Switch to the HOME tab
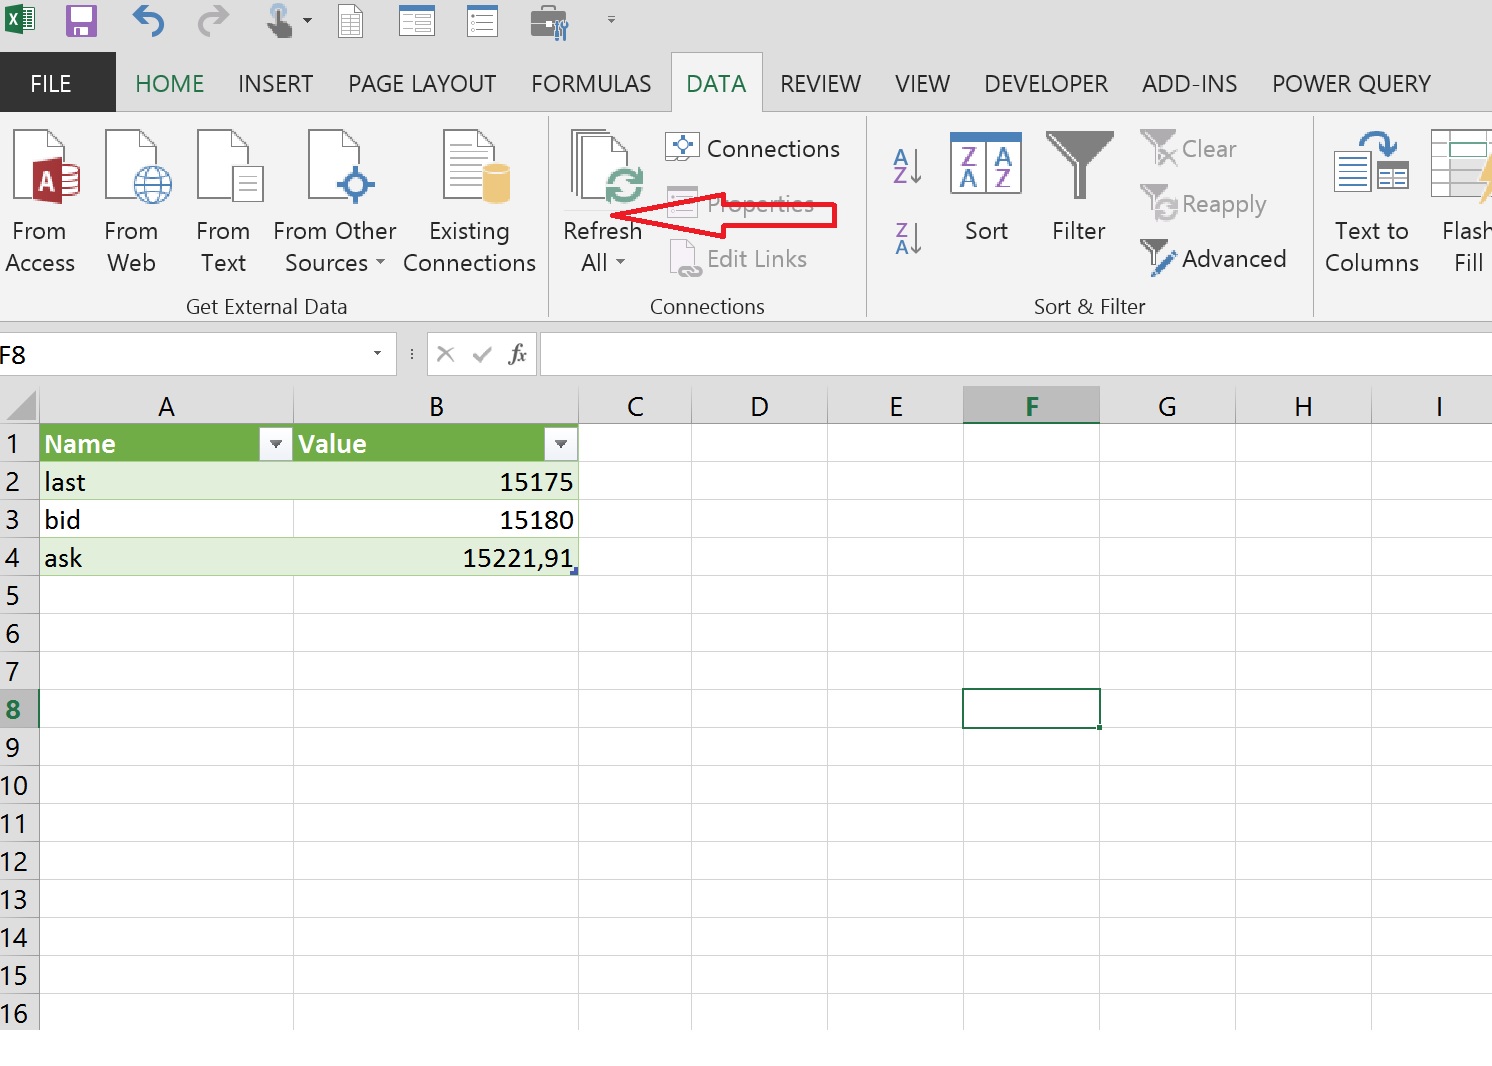Image resolution: width=1492 pixels, height=1066 pixels. coord(170,84)
